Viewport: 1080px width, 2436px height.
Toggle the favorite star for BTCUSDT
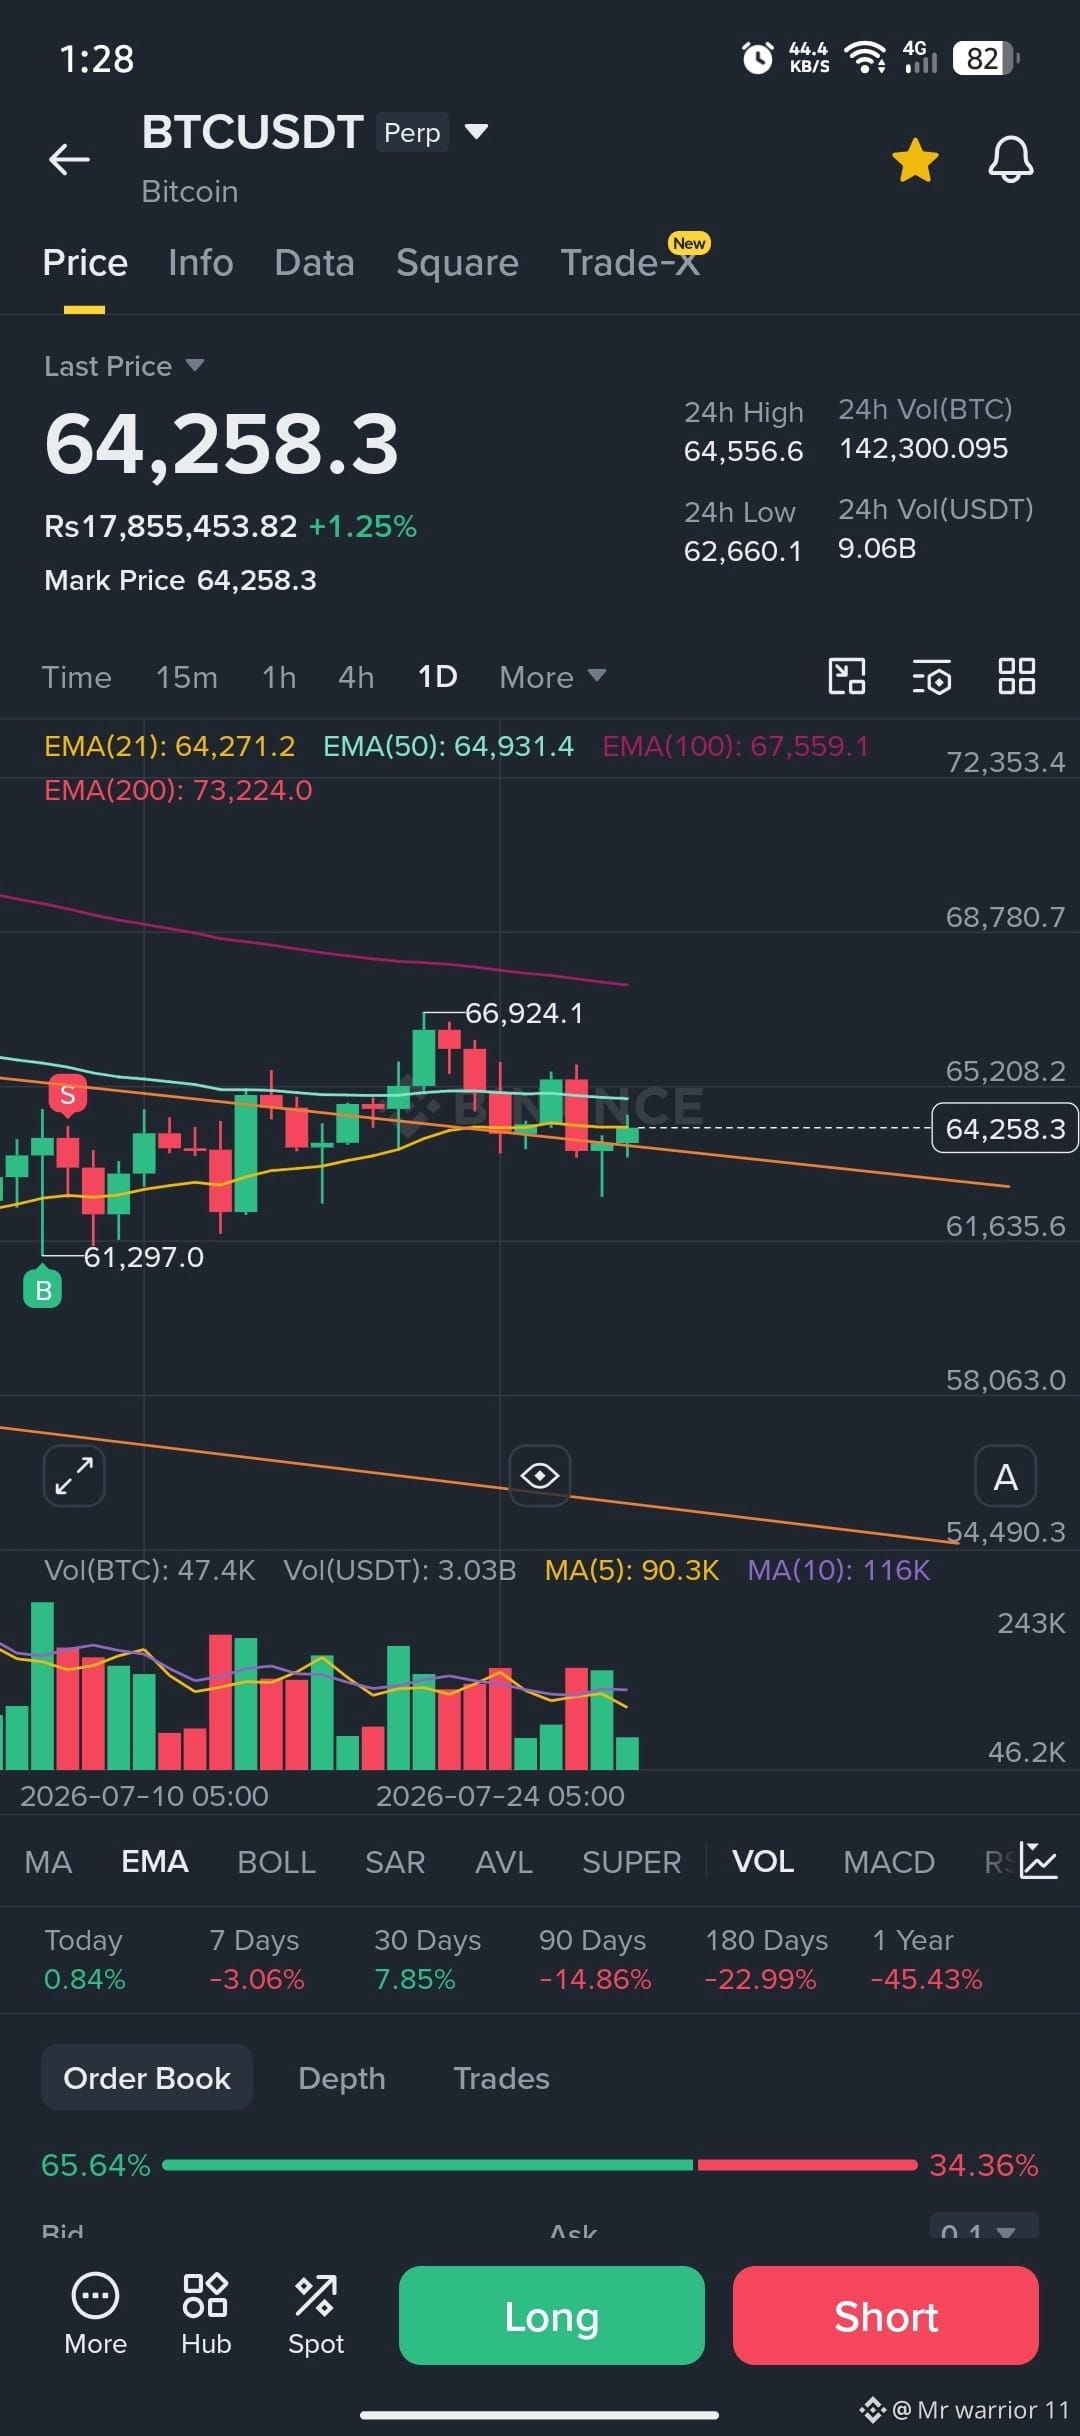(x=915, y=160)
